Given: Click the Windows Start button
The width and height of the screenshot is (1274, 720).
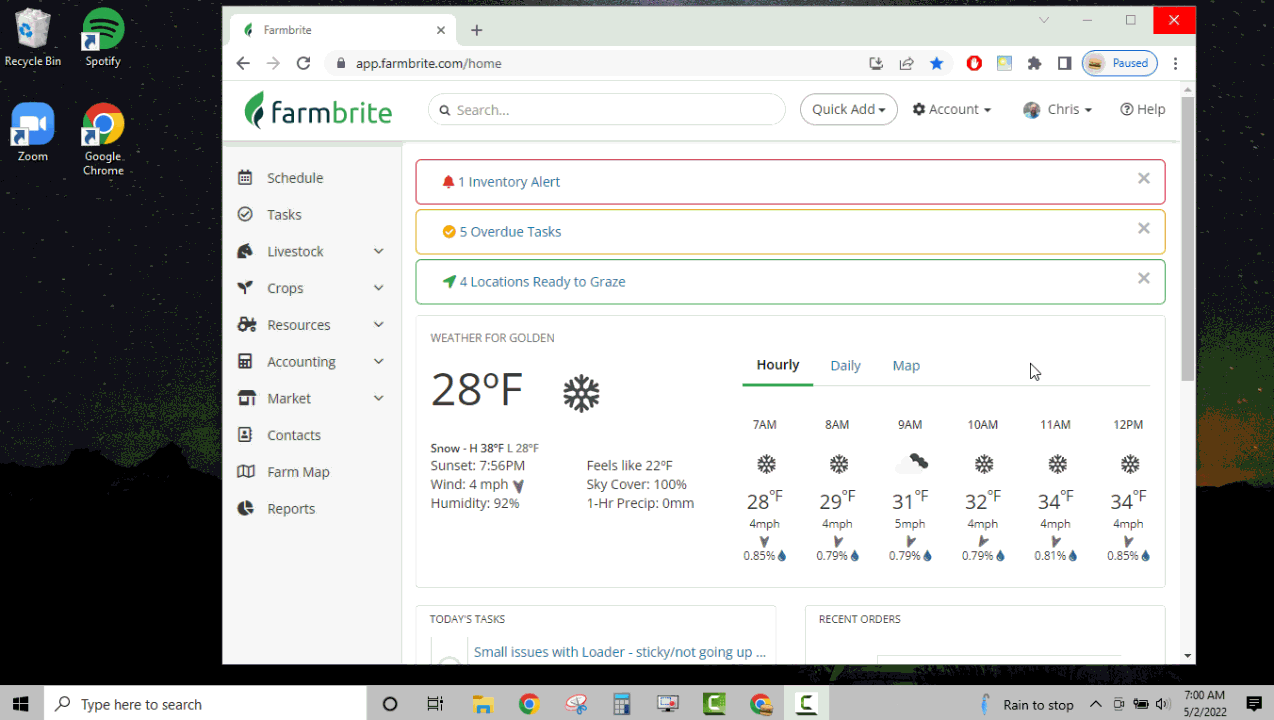Looking at the screenshot, I should [x=20, y=704].
